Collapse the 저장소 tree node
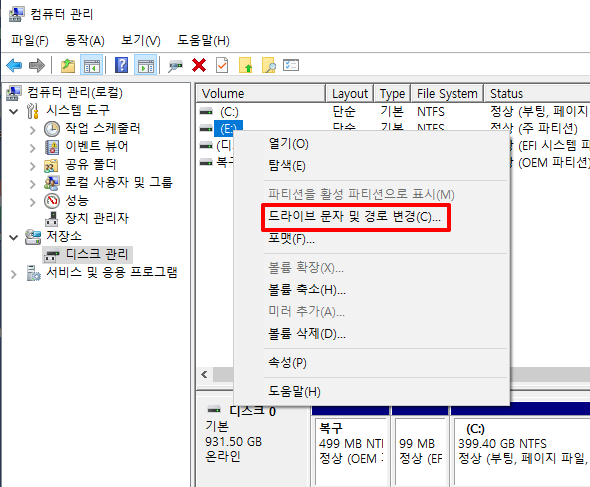The height and width of the screenshot is (487, 590). coord(14,237)
